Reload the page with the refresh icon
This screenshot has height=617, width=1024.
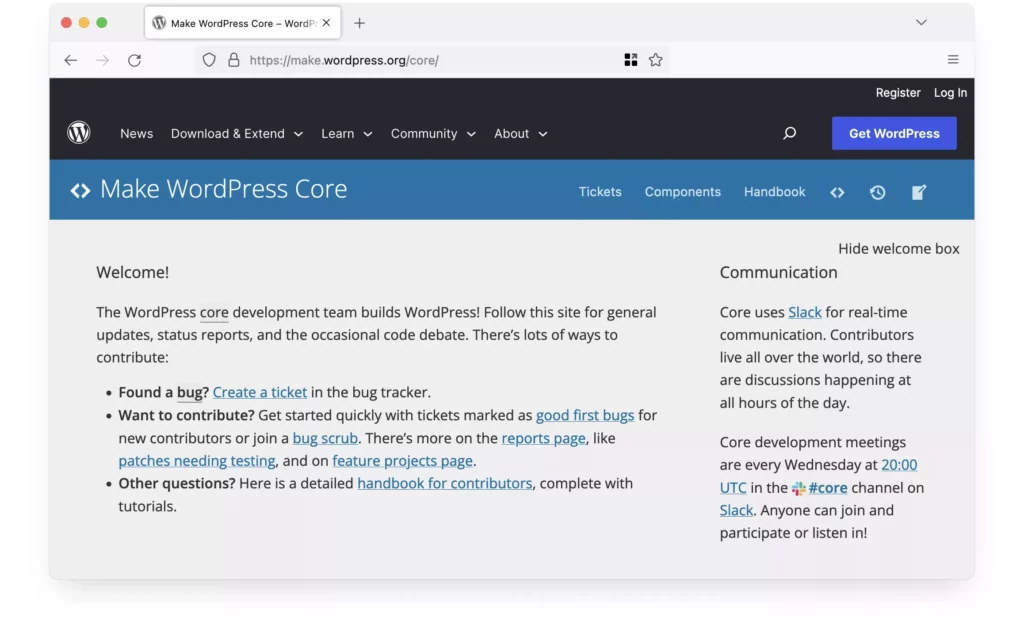135,60
